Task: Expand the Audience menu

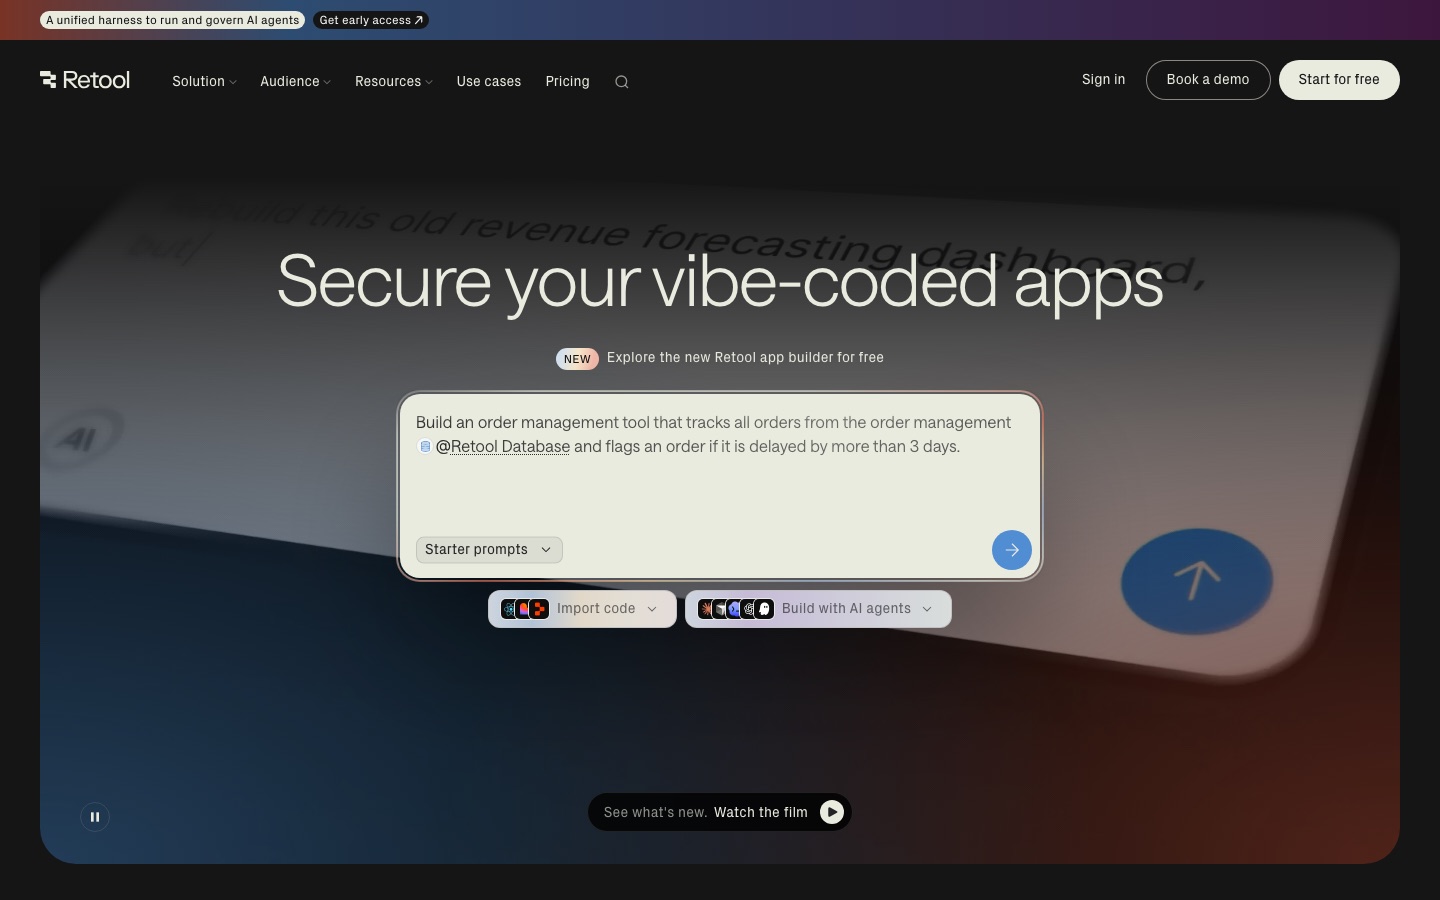Action: [295, 82]
